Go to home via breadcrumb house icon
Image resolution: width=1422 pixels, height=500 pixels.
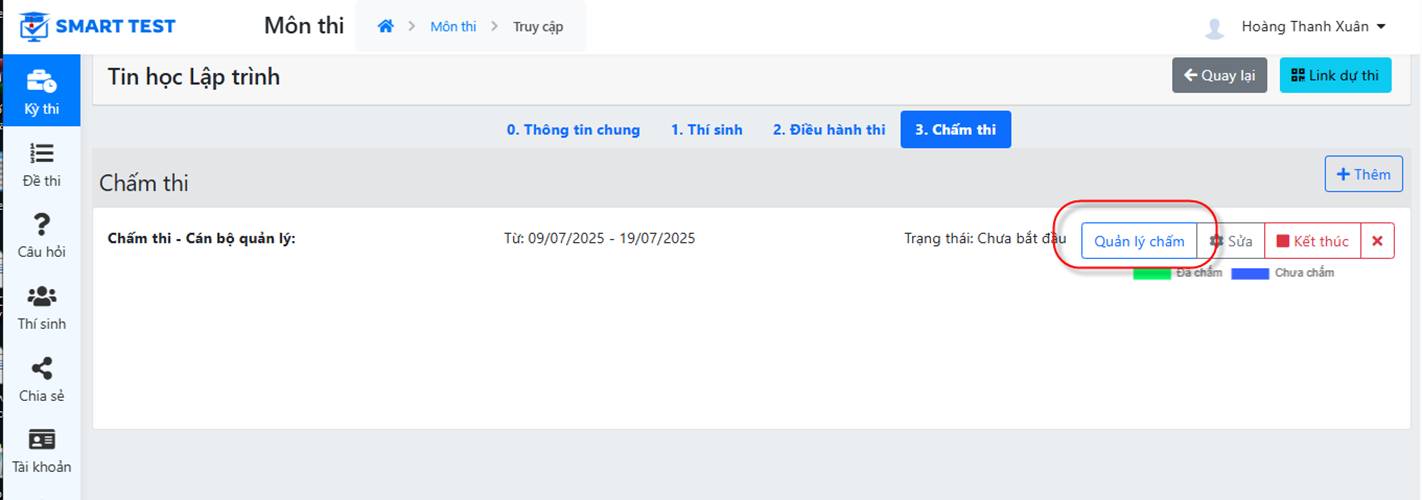(x=385, y=27)
